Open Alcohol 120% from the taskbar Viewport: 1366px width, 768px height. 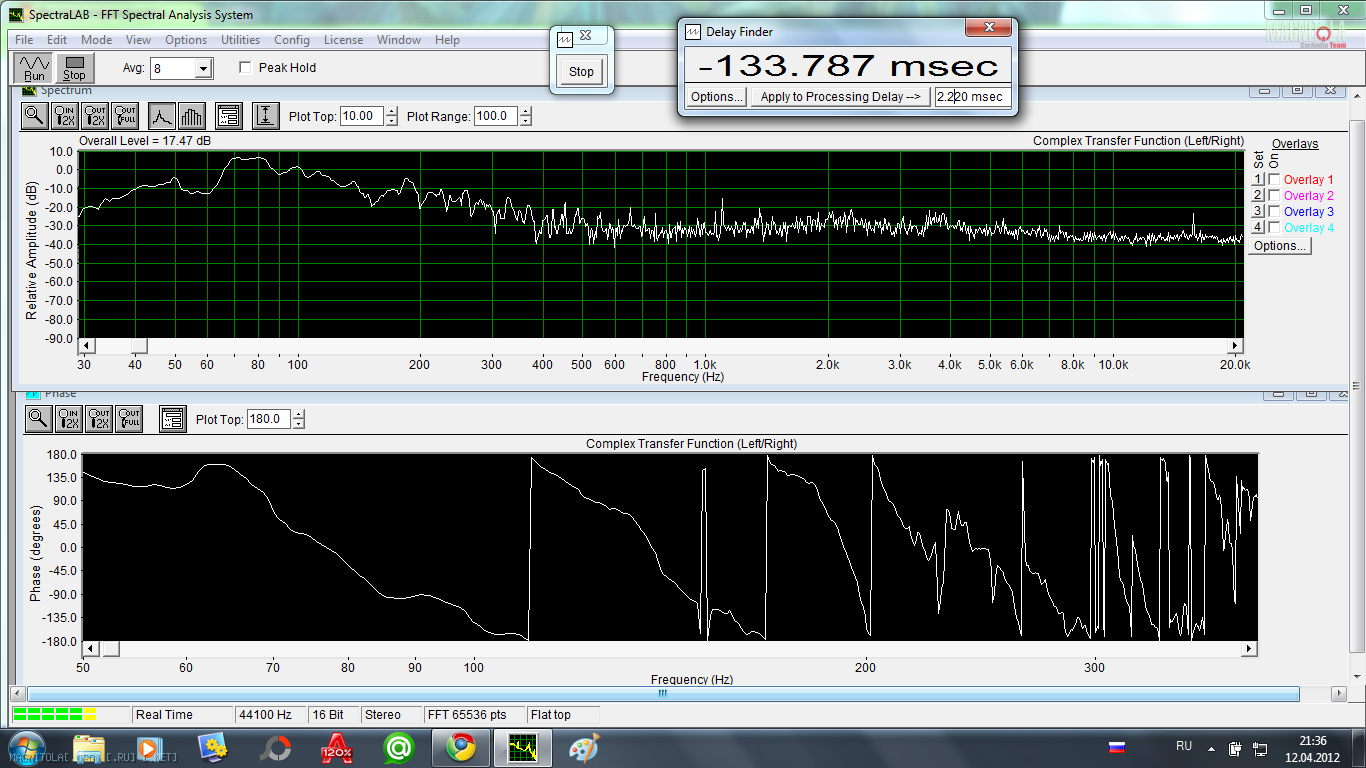click(337, 748)
